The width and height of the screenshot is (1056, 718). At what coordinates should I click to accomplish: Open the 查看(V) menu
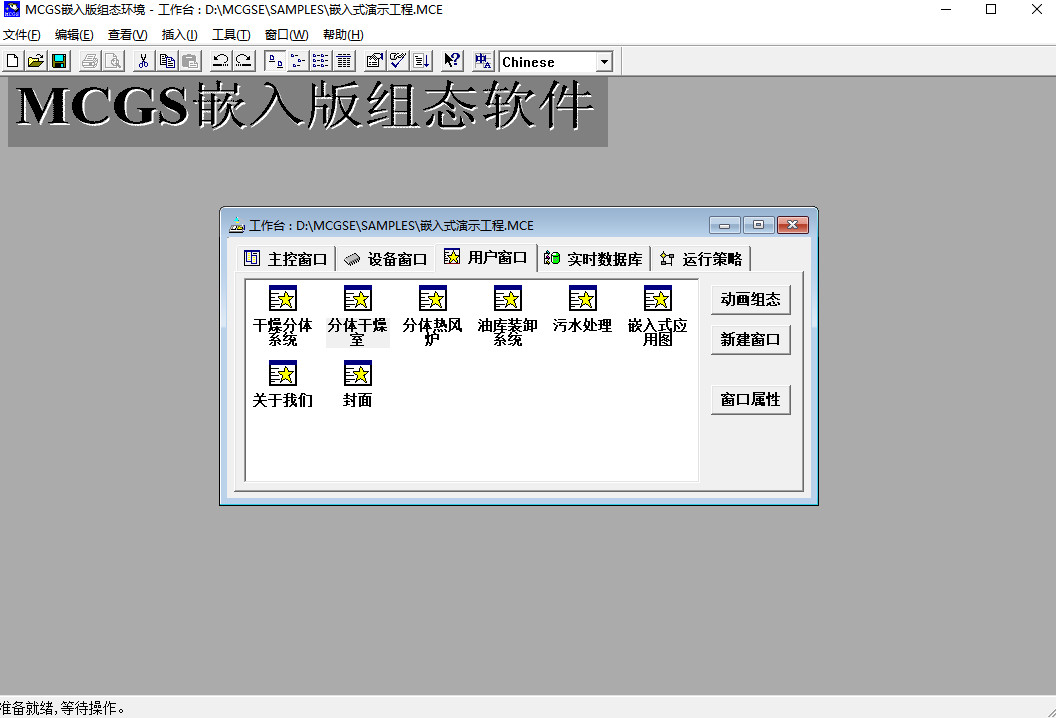[127, 35]
